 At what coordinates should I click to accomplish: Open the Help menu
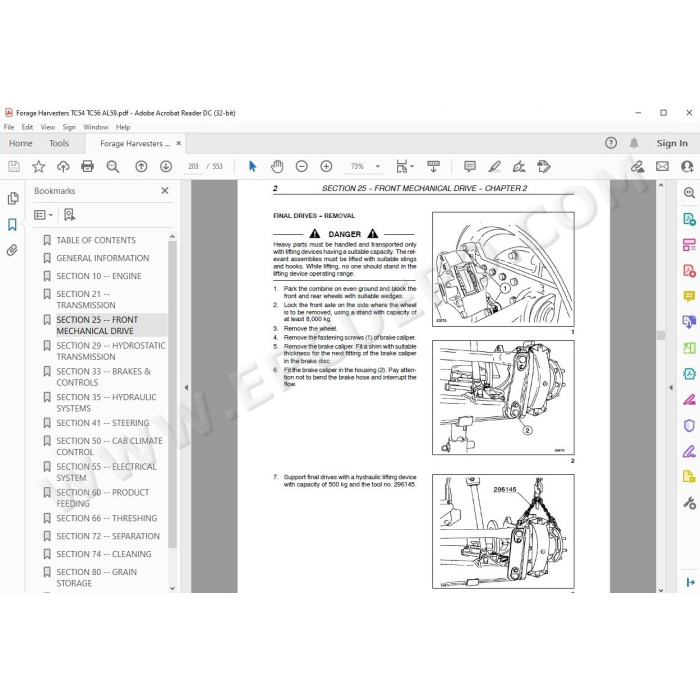(123, 127)
